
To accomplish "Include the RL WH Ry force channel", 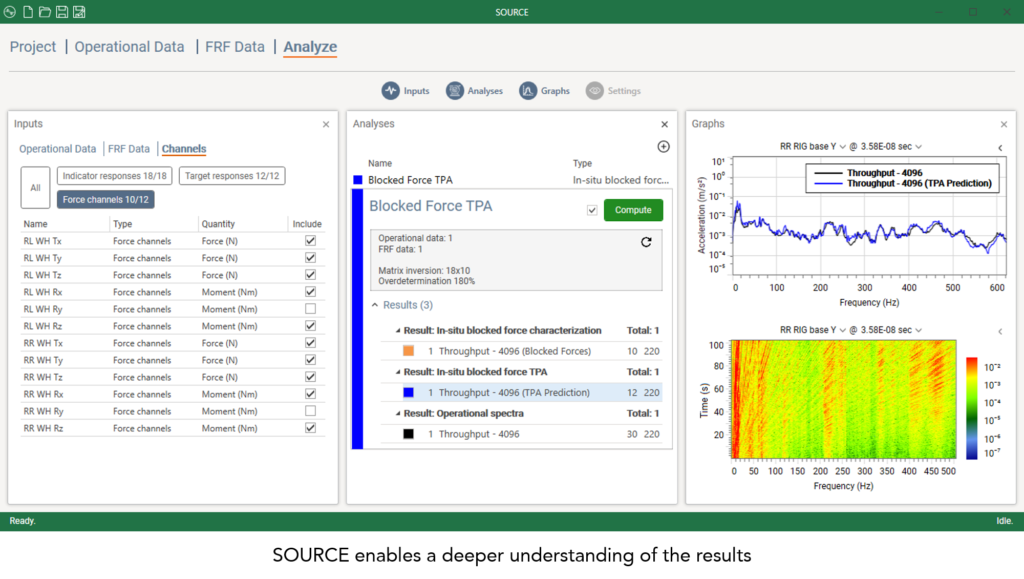I will click(x=311, y=308).
